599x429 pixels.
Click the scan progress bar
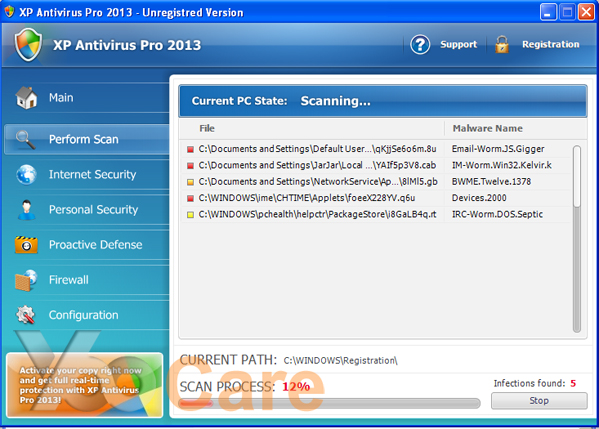pyautogui.click(x=330, y=403)
